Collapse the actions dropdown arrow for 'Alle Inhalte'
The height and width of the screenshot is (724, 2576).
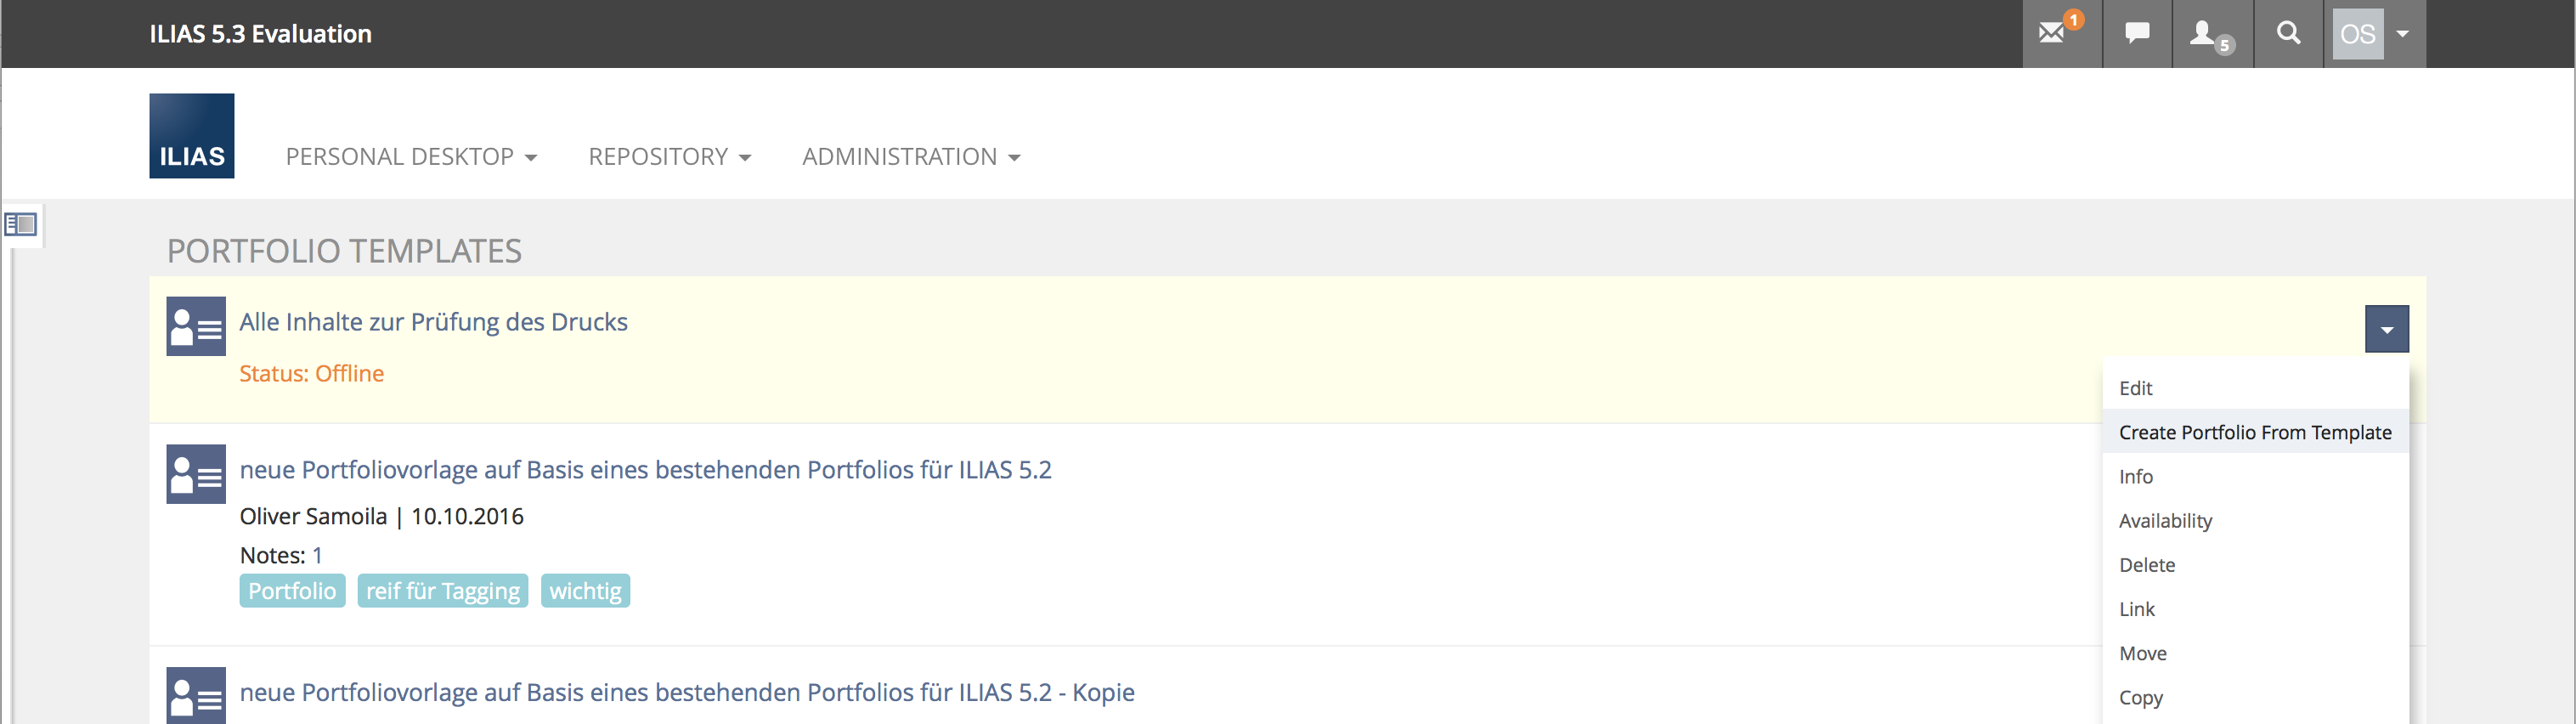coord(2386,329)
